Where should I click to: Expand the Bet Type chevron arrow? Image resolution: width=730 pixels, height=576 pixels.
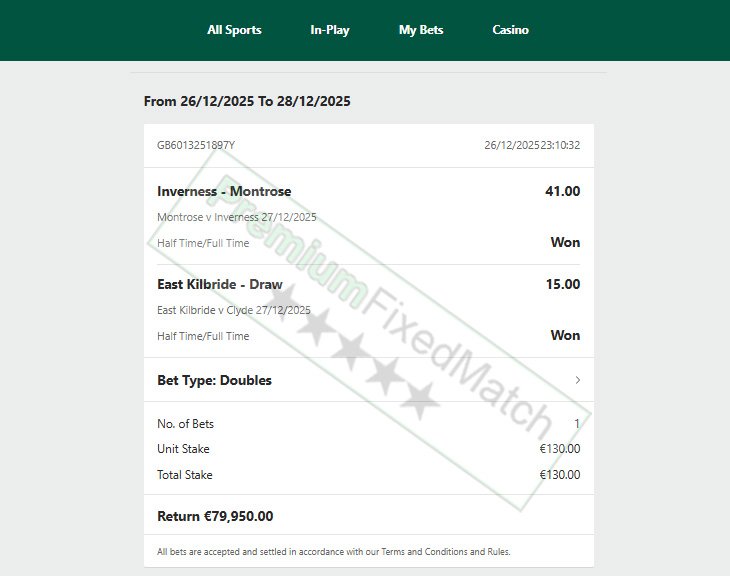tap(577, 380)
